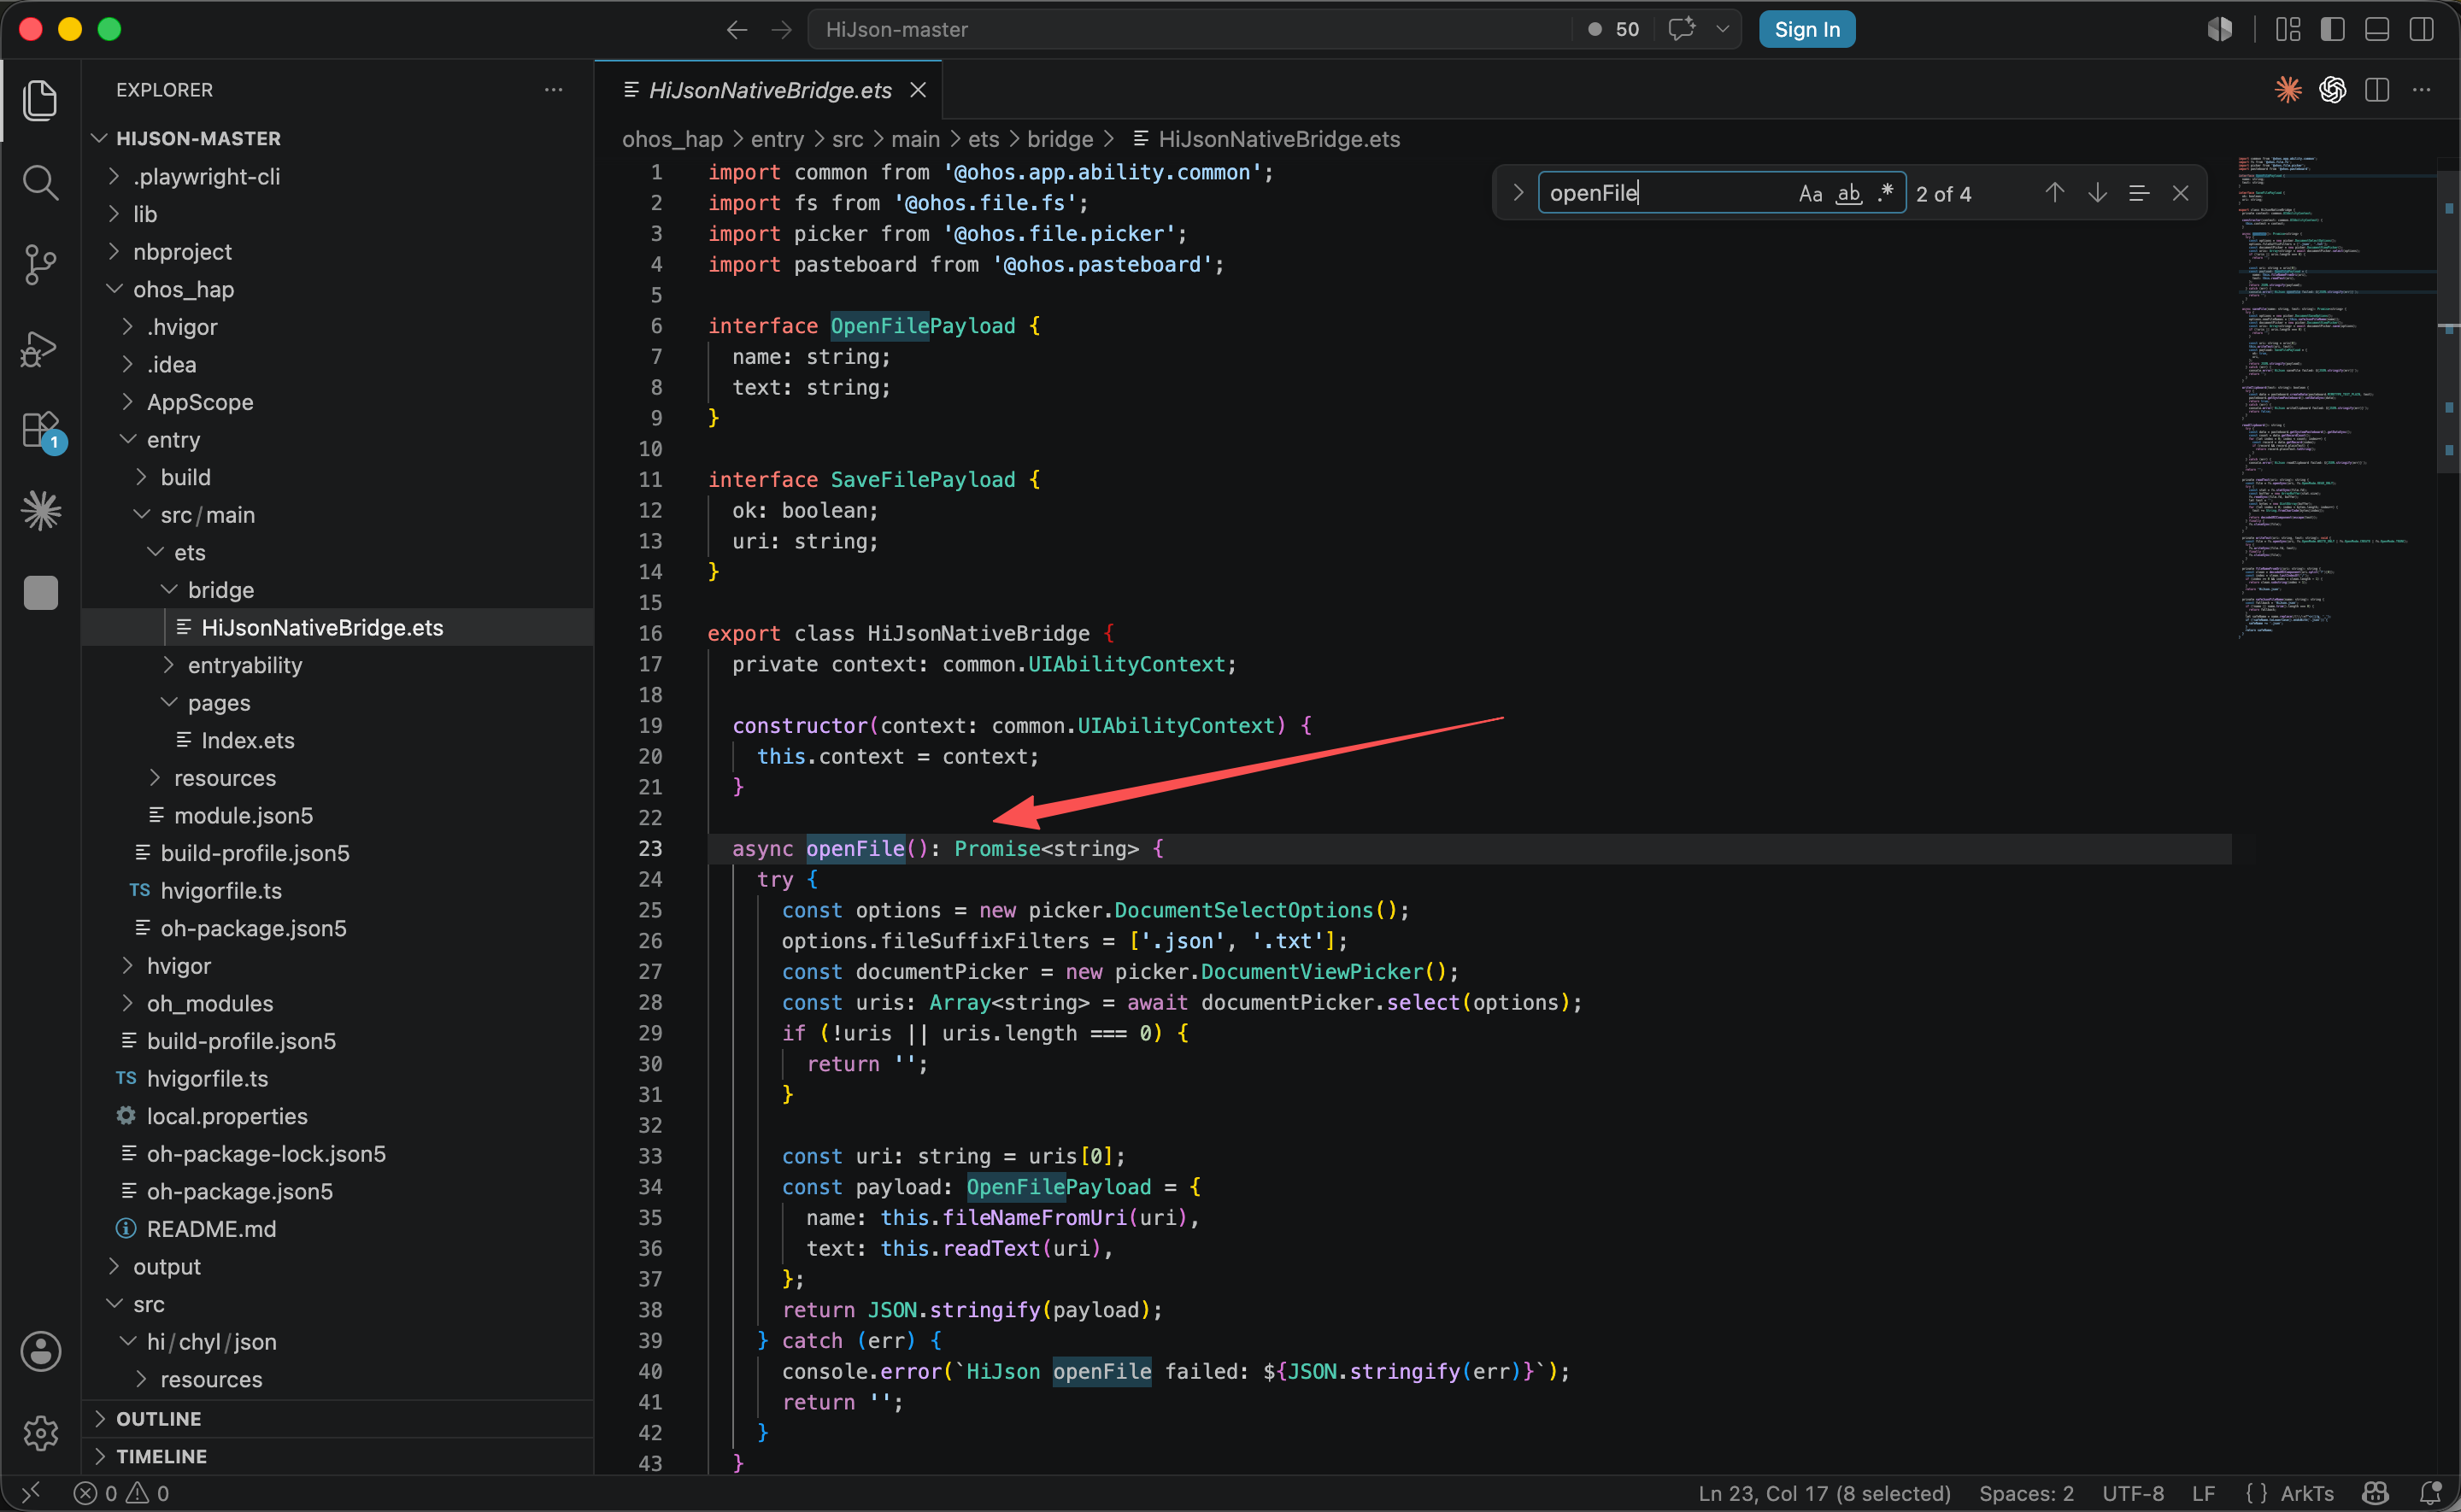Toggle Find in Selection
The image size is (2461, 1512).
2138,193
